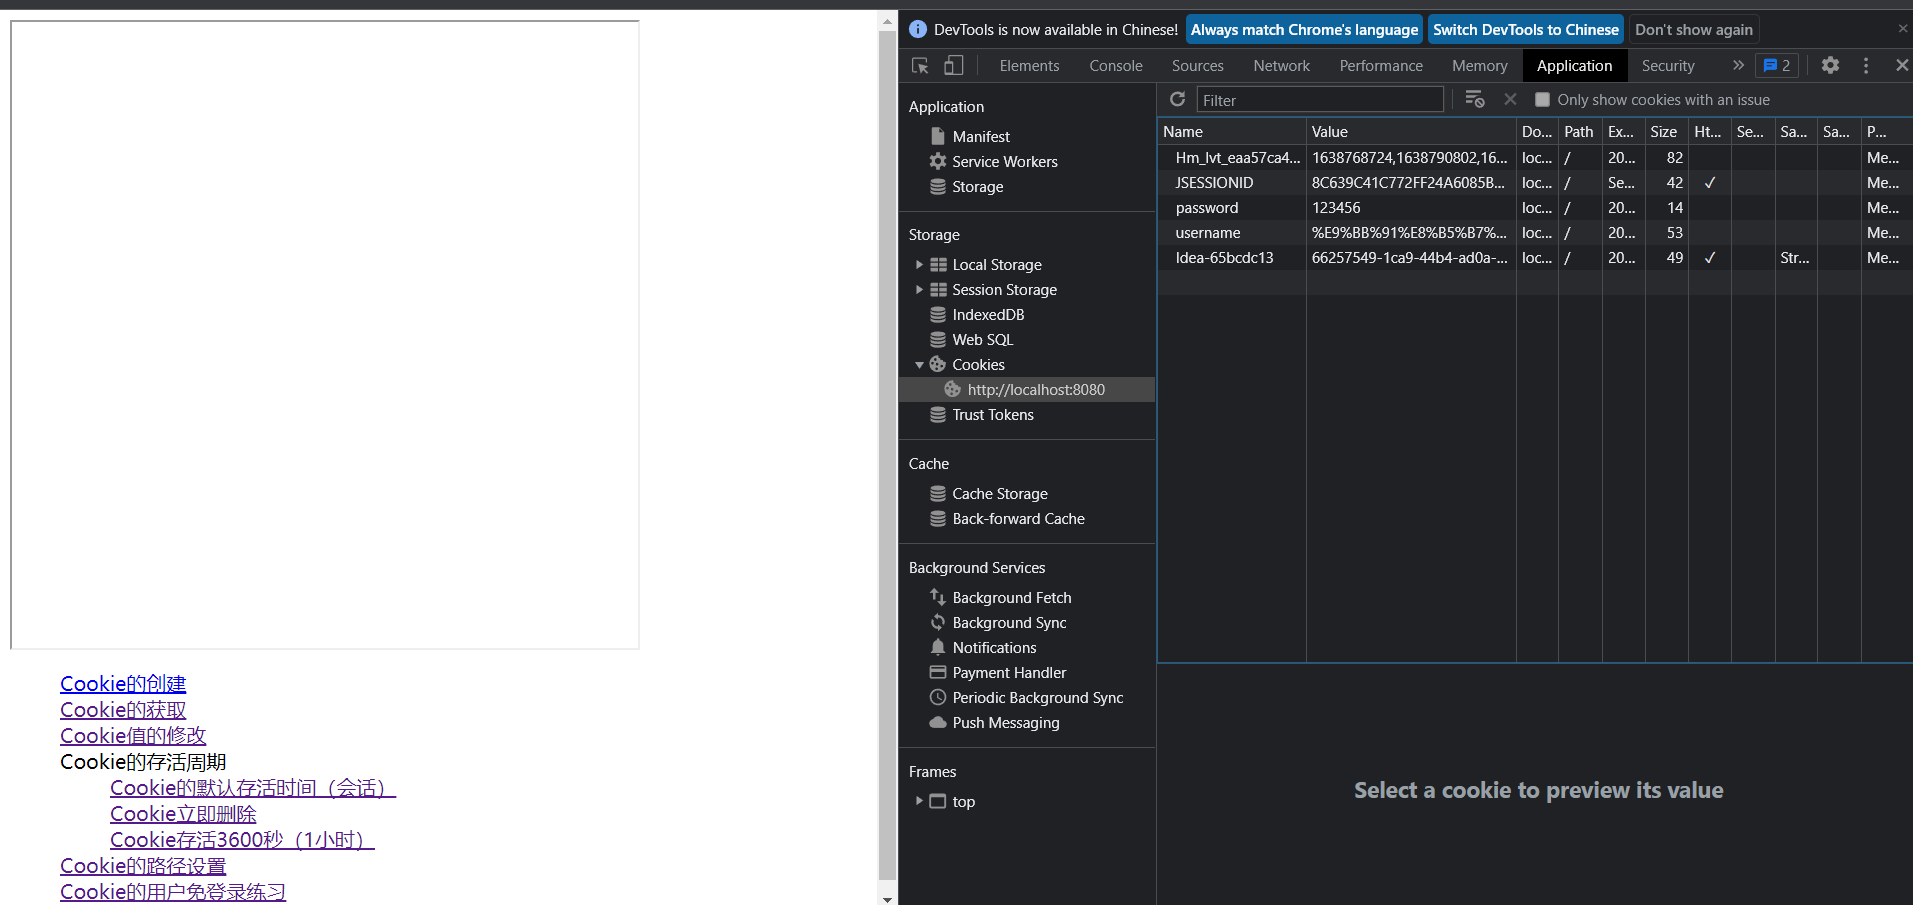Viewport: 1913px width, 905px height.
Task: Click the Web SQL database icon
Action: [938, 339]
